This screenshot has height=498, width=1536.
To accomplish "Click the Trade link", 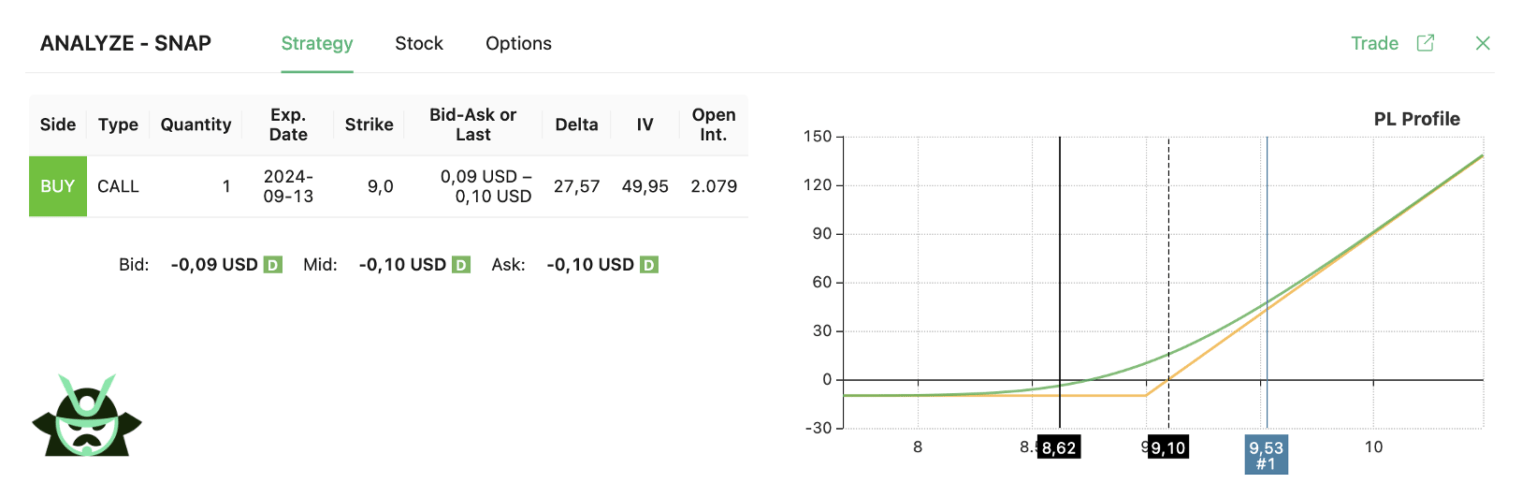I will pyautogui.click(x=1374, y=43).
